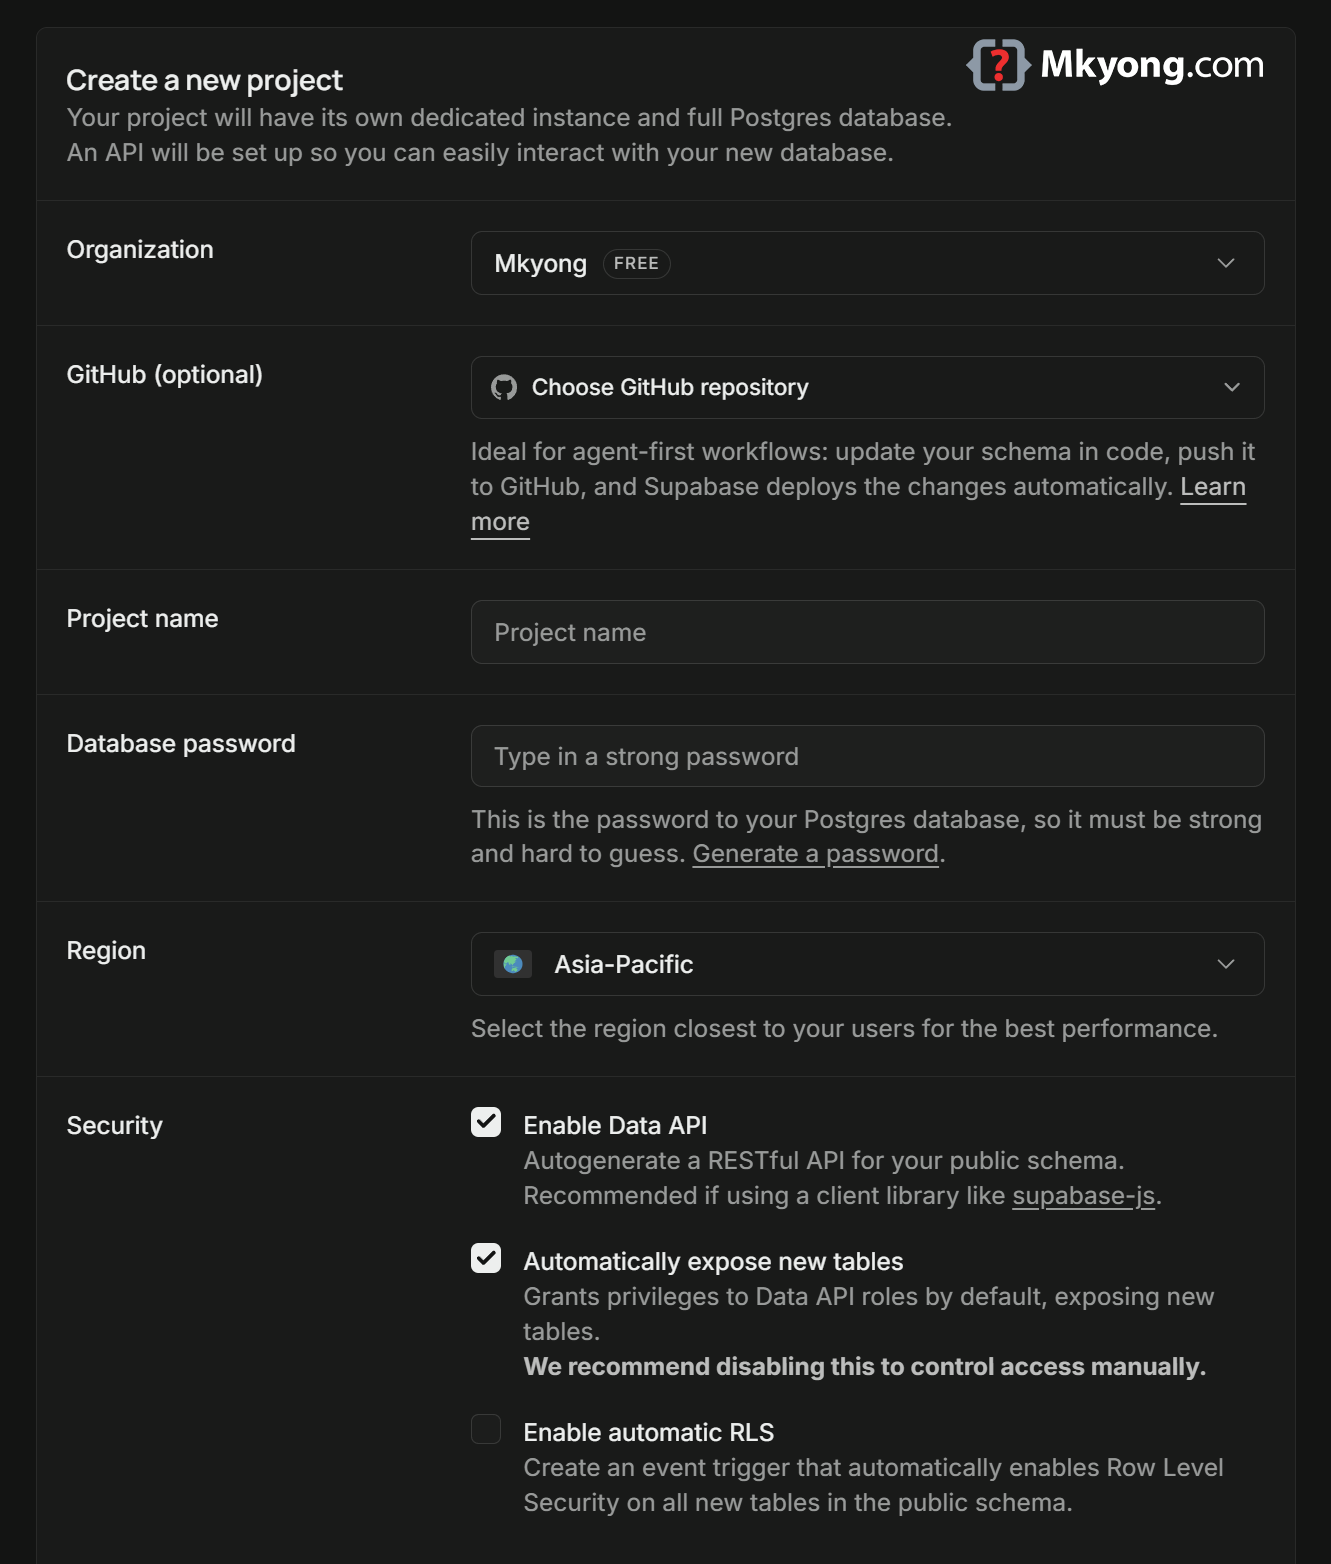Focus the Project name input field
This screenshot has width=1331, height=1564.
(x=867, y=632)
